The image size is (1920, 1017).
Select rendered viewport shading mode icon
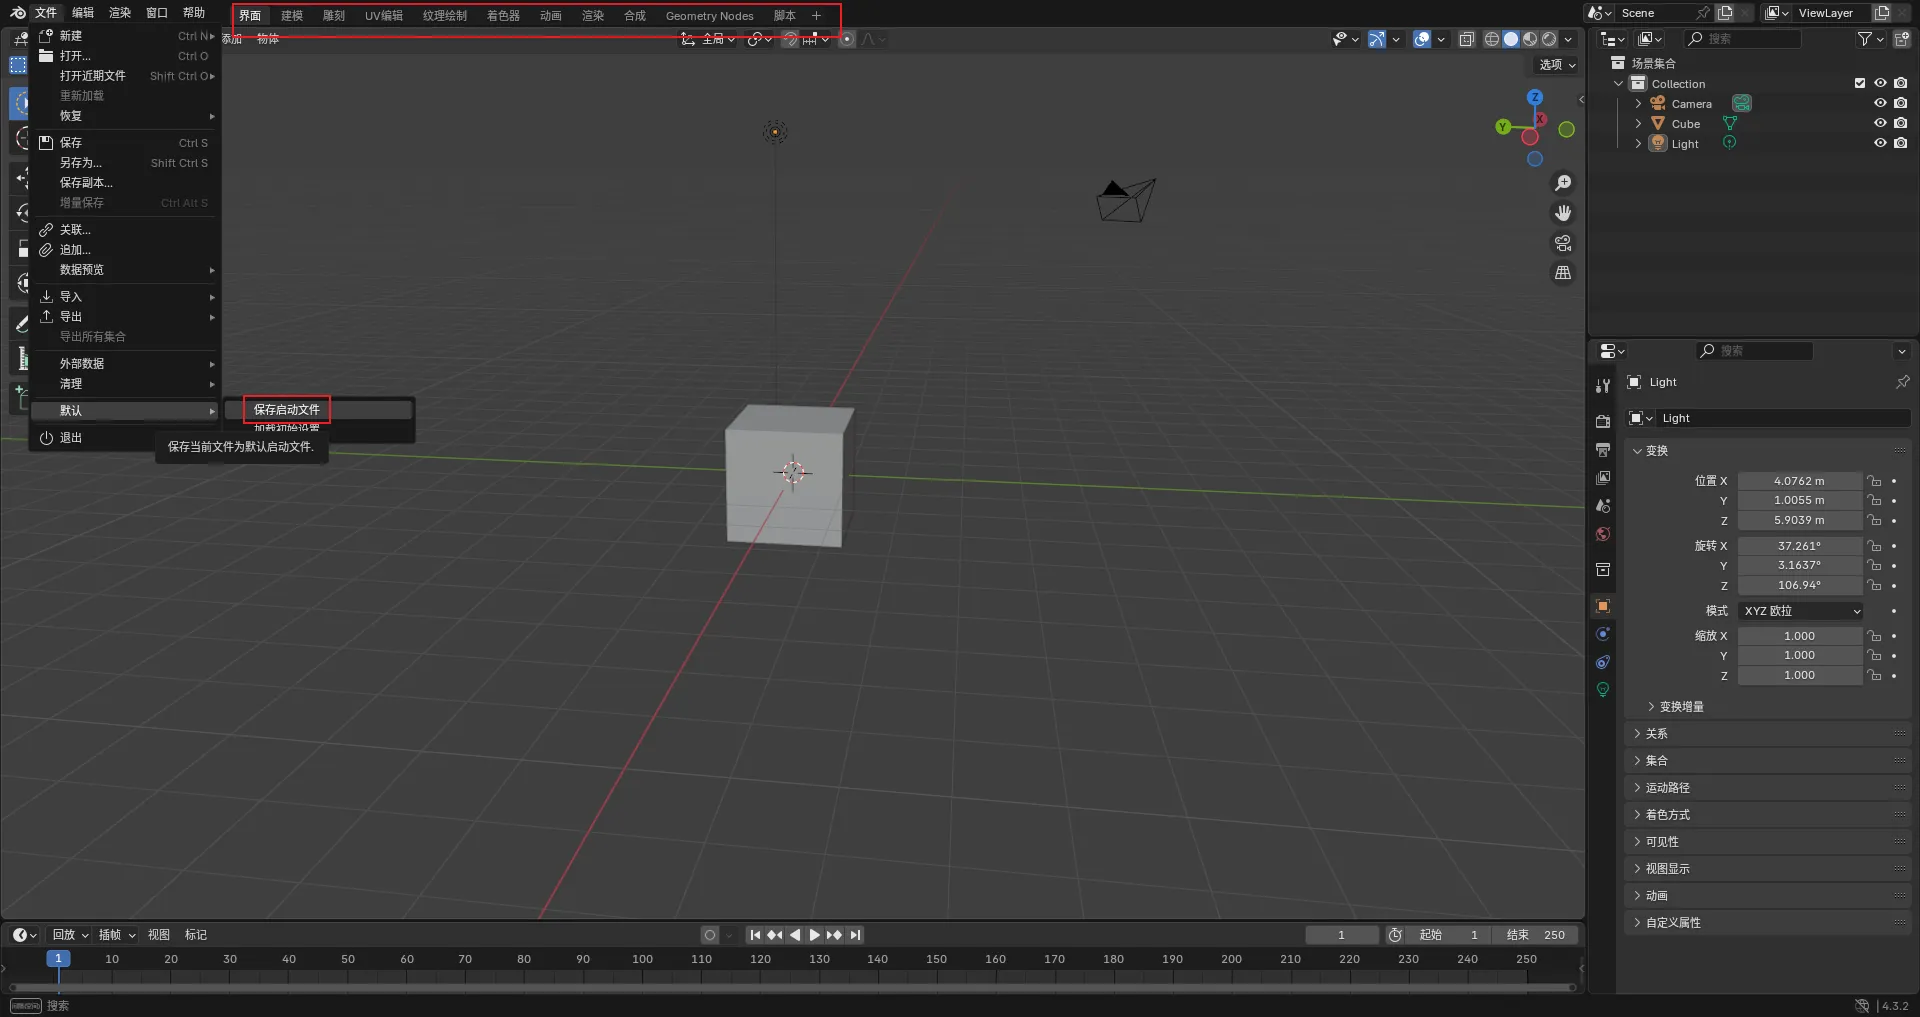click(1549, 39)
